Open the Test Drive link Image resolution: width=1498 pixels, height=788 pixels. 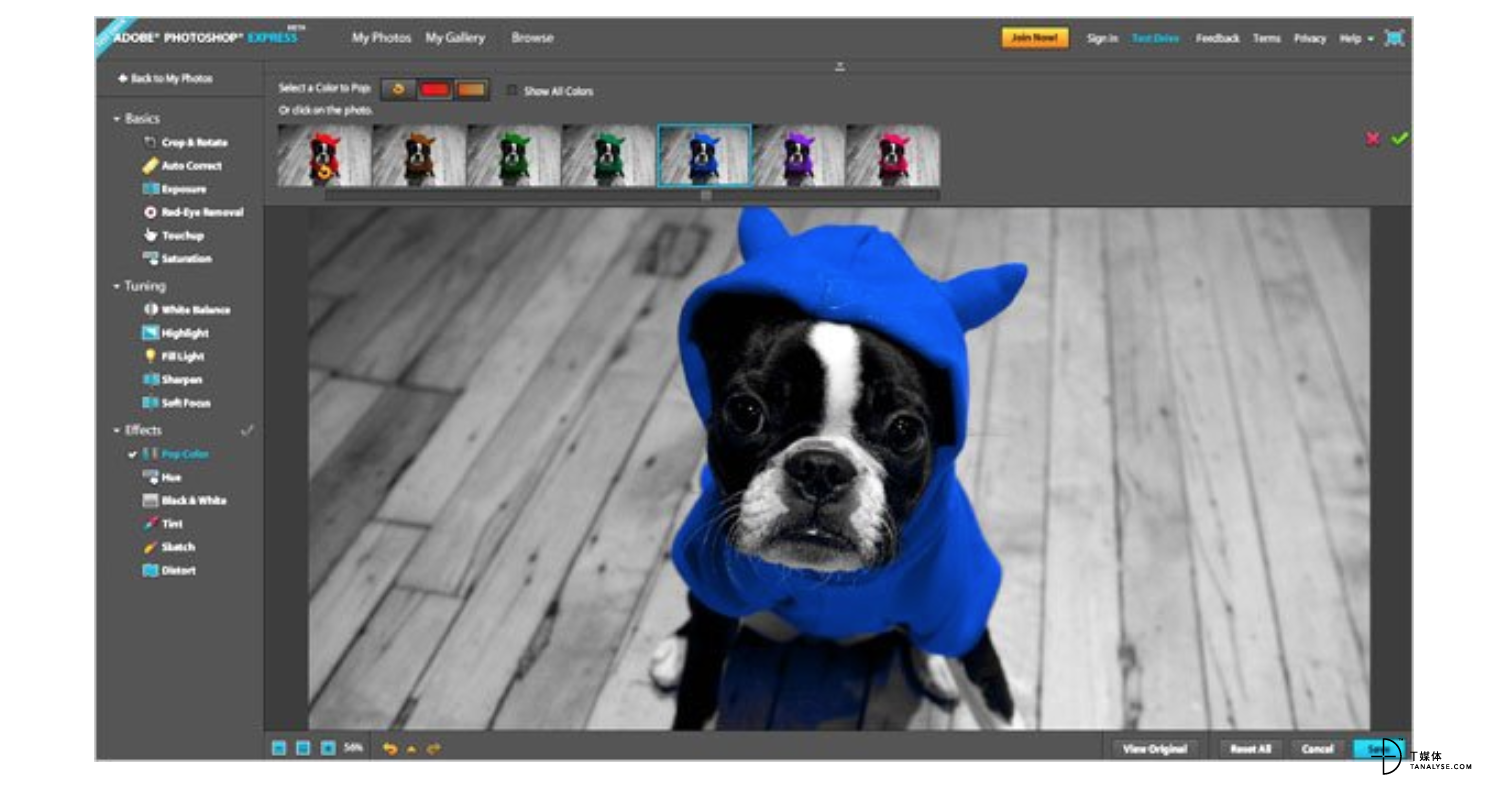pos(1155,38)
